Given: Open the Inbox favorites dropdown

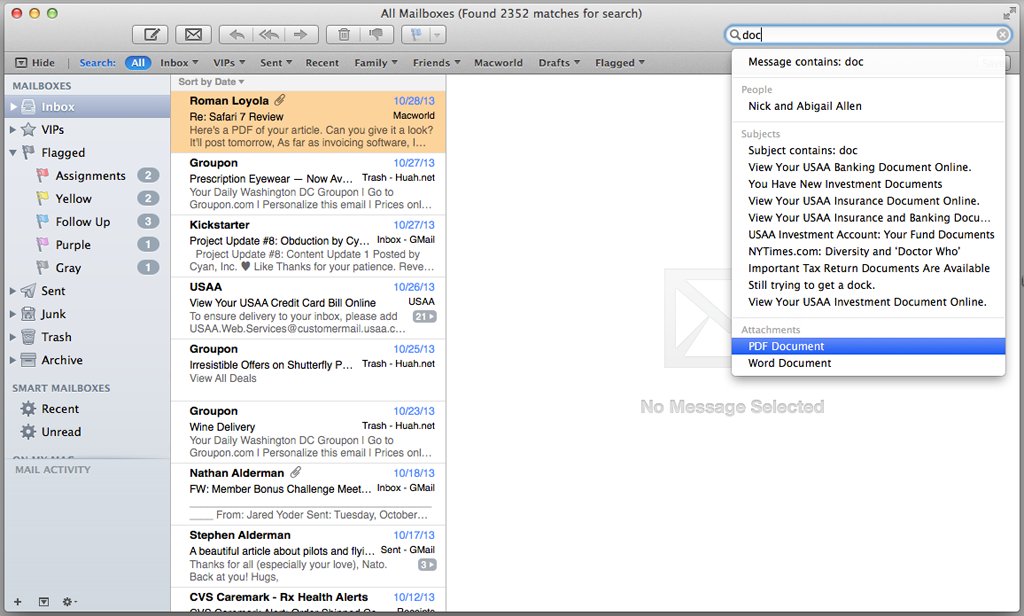Looking at the screenshot, I should tap(179, 61).
